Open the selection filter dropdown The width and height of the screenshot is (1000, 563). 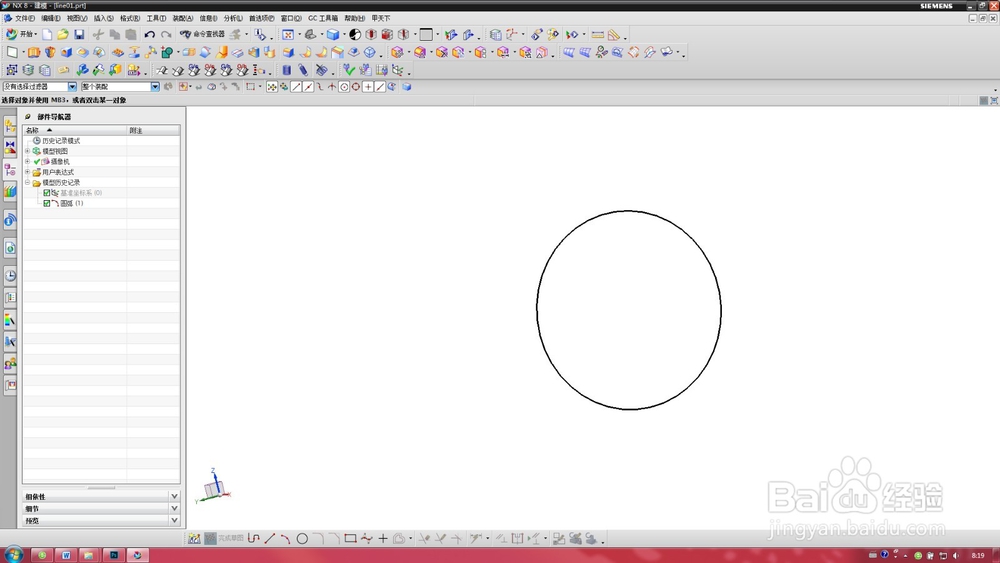click(72, 87)
